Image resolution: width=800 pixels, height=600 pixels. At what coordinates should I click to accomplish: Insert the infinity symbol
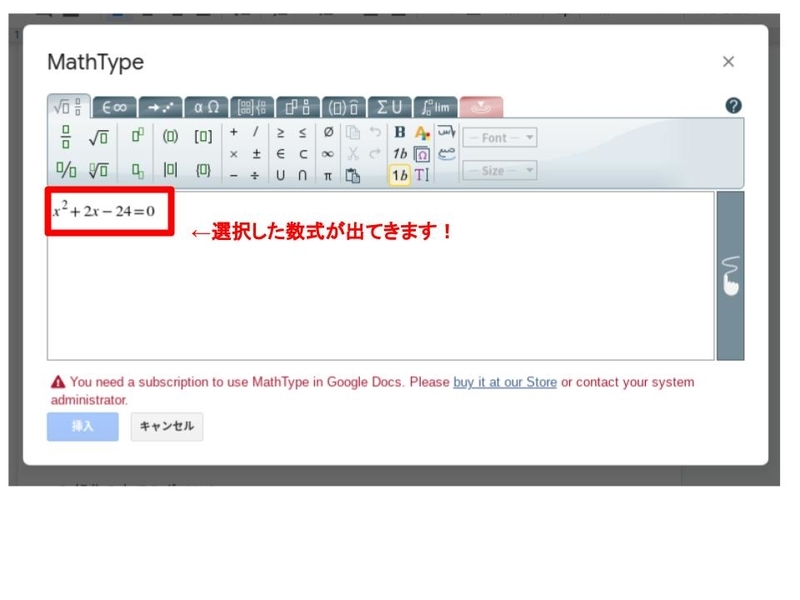coord(328,154)
